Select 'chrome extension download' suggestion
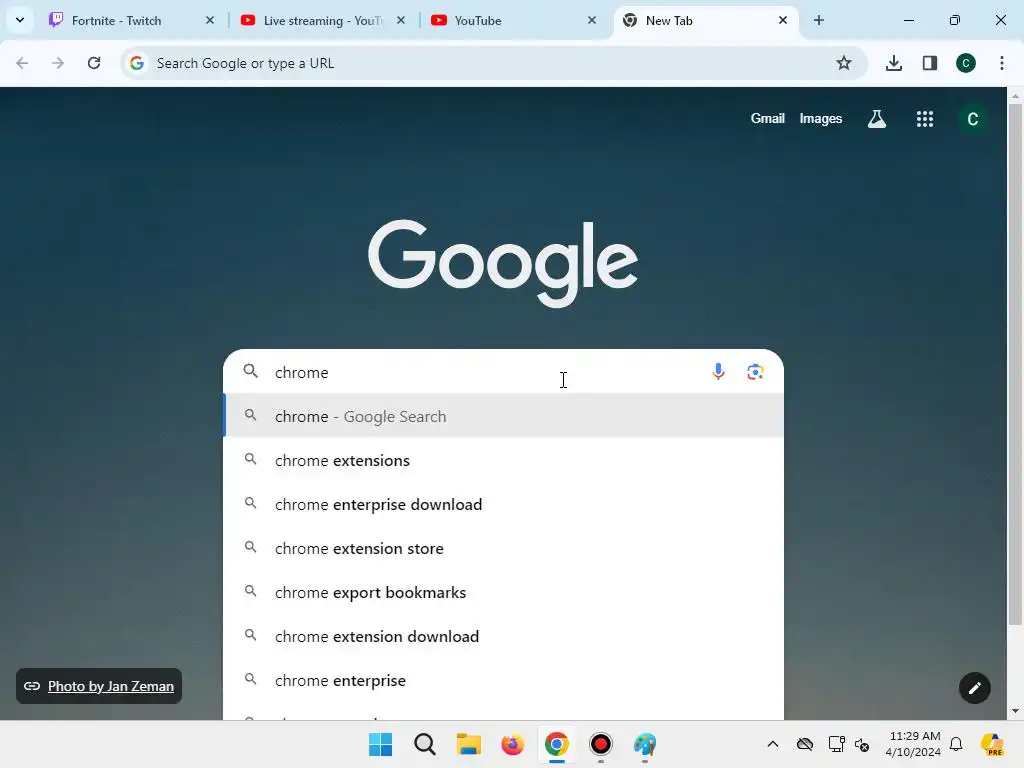Screen dimensions: 1024x768 (504, 636)
